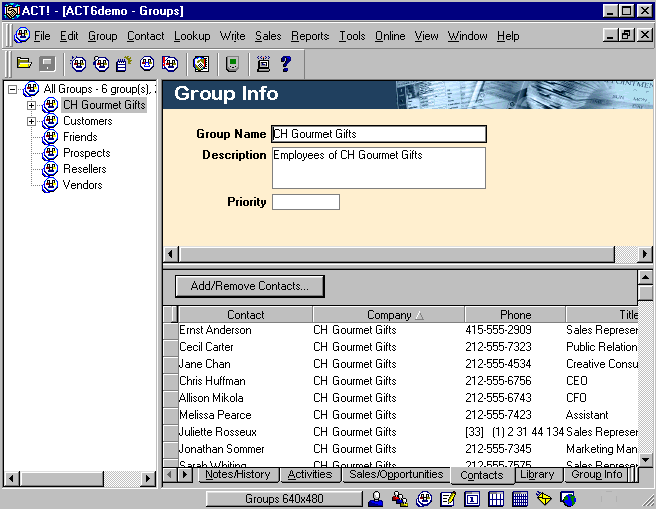
Task: Open the Sales menu
Action: pyautogui.click(x=268, y=36)
